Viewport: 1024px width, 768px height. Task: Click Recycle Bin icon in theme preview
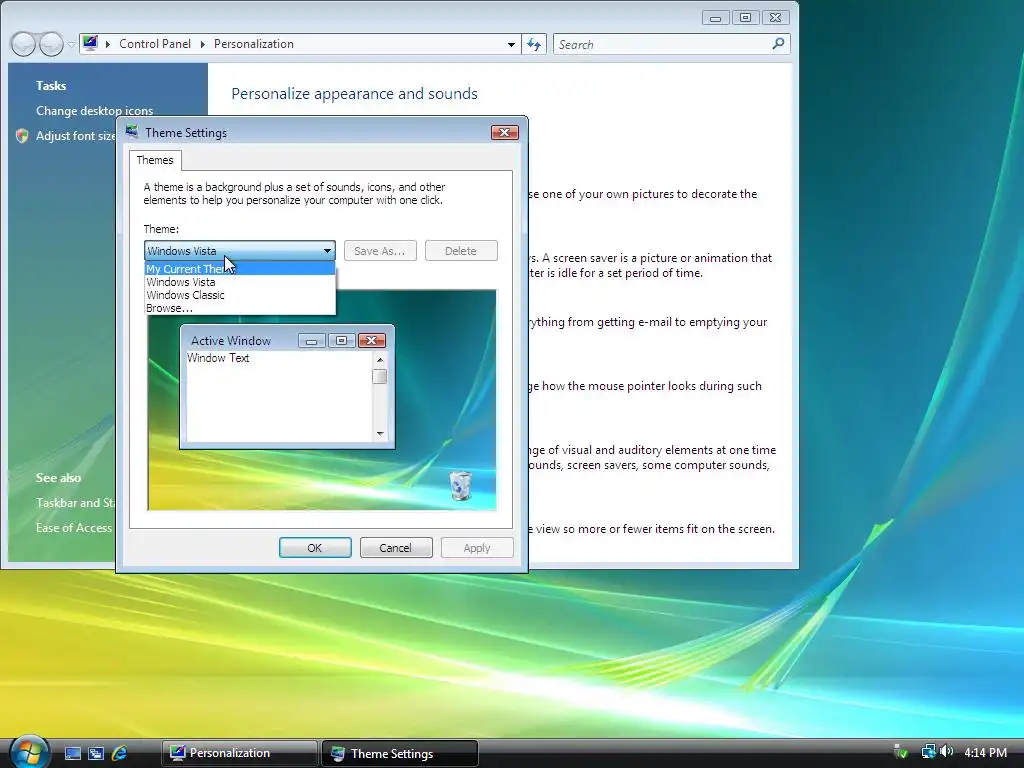pyautogui.click(x=460, y=485)
